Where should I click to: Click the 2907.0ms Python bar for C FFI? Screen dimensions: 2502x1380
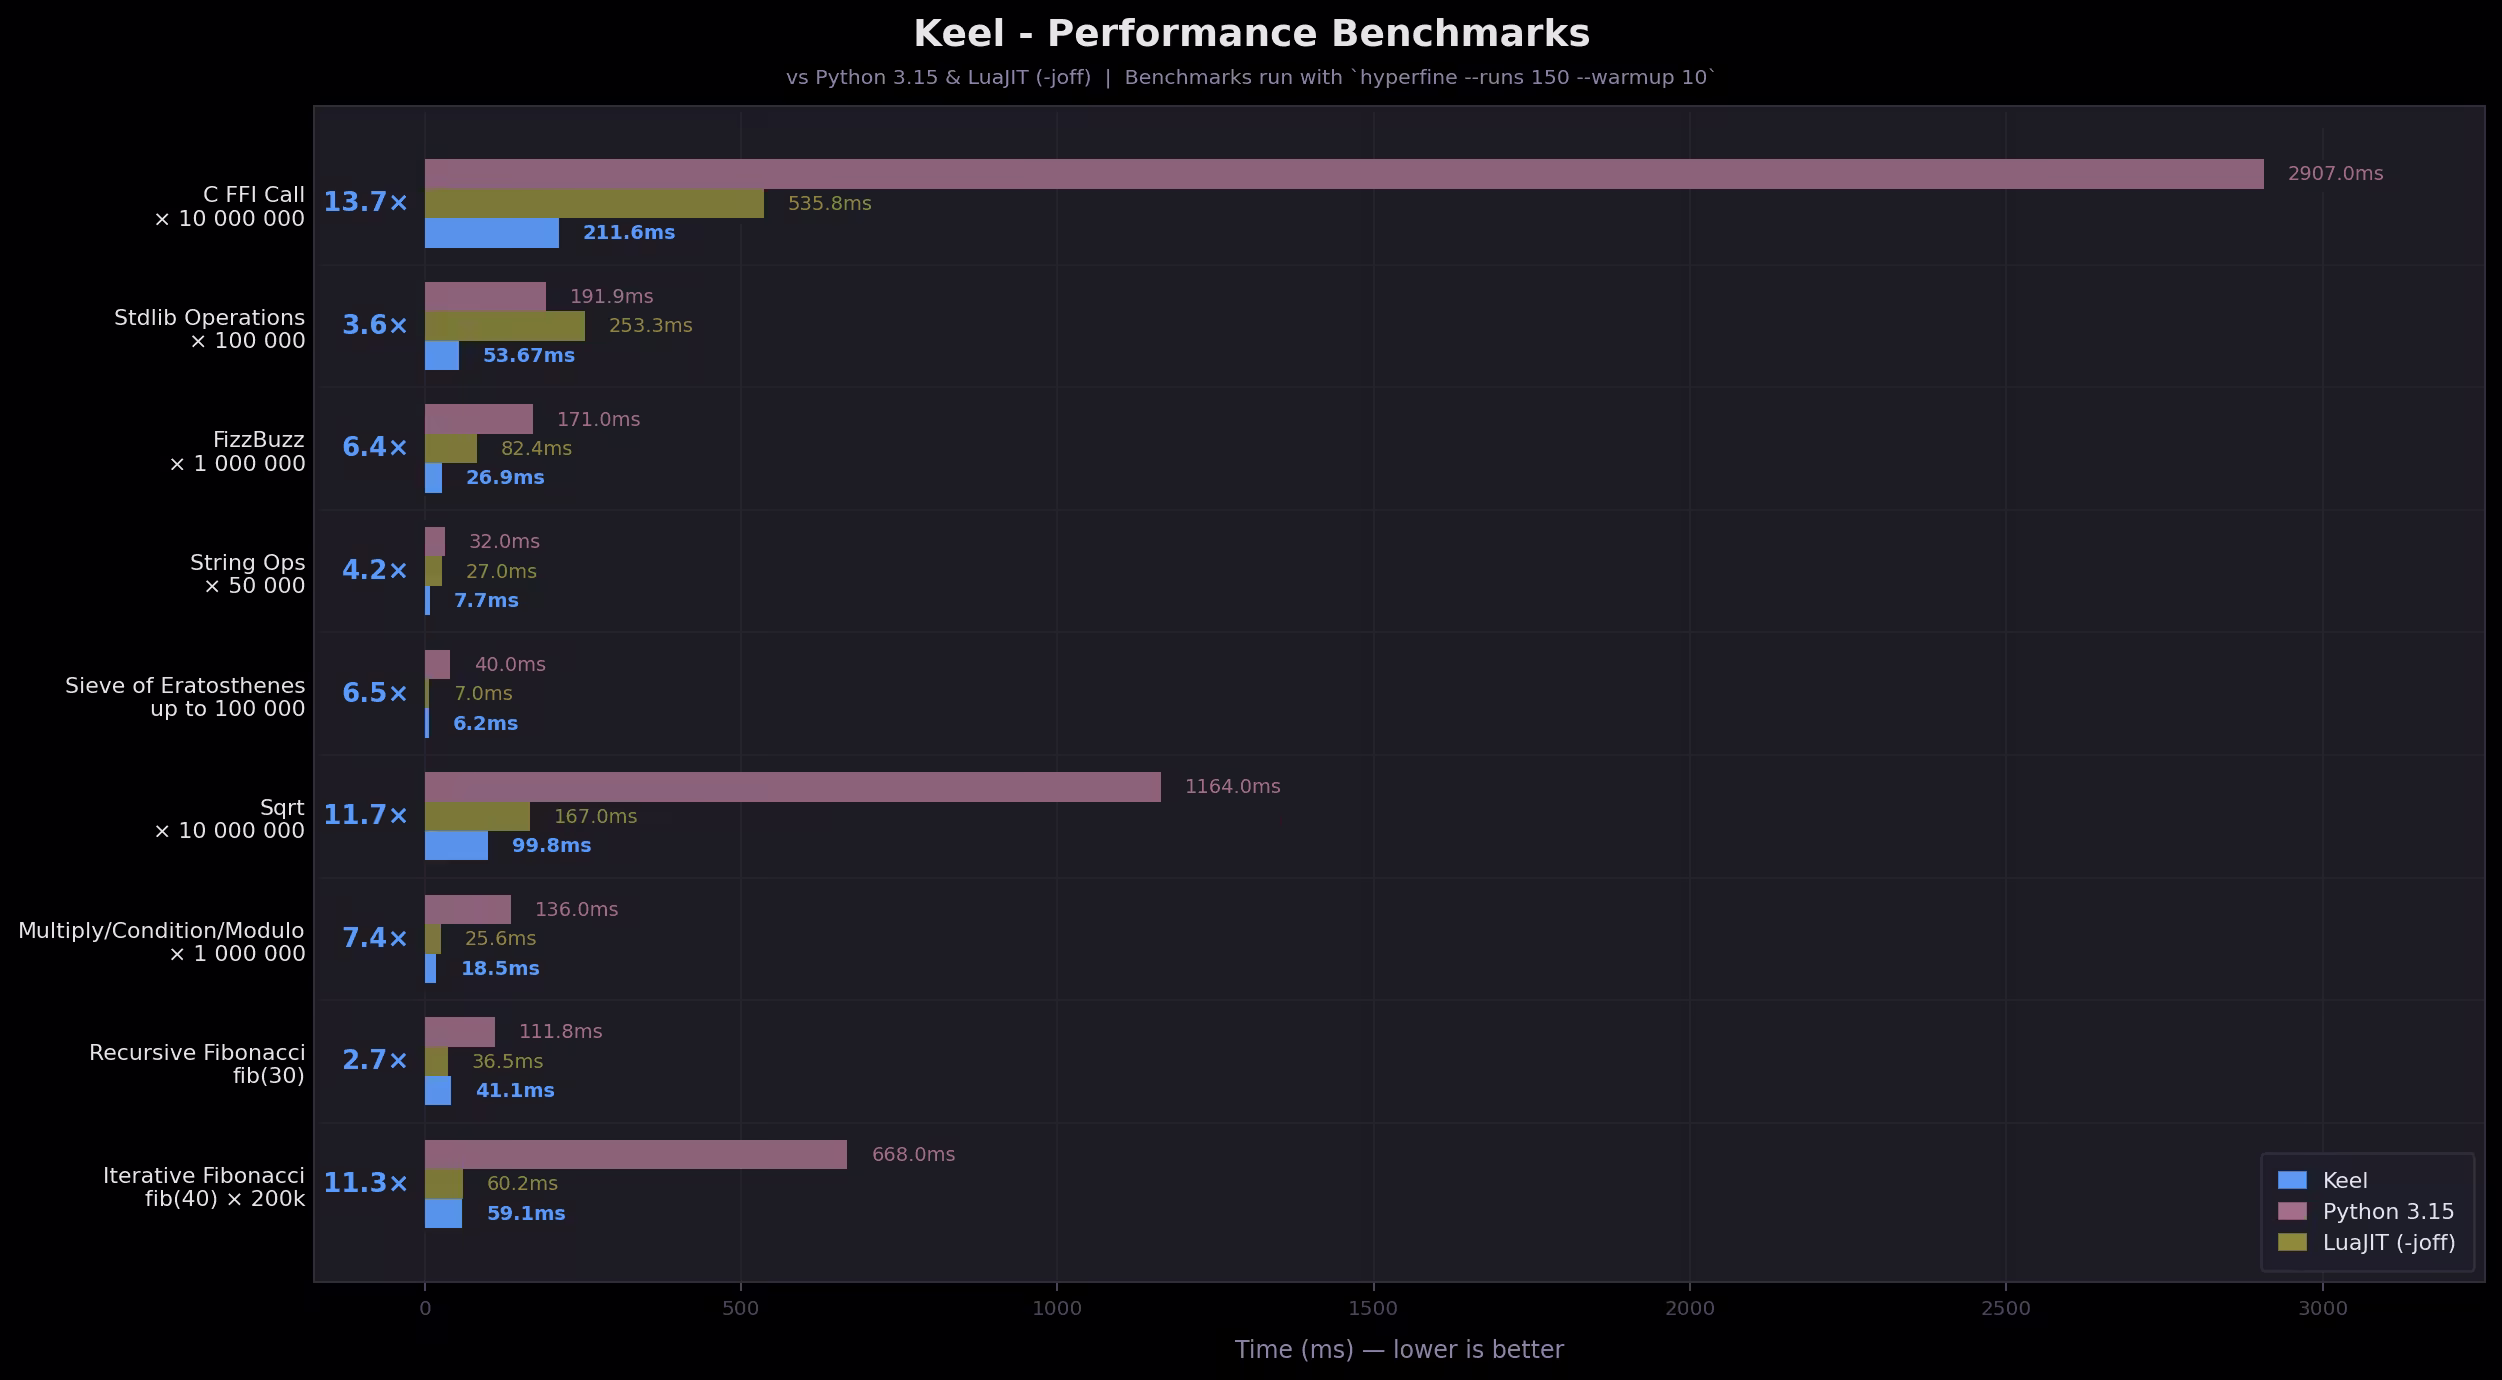coord(1344,174)
